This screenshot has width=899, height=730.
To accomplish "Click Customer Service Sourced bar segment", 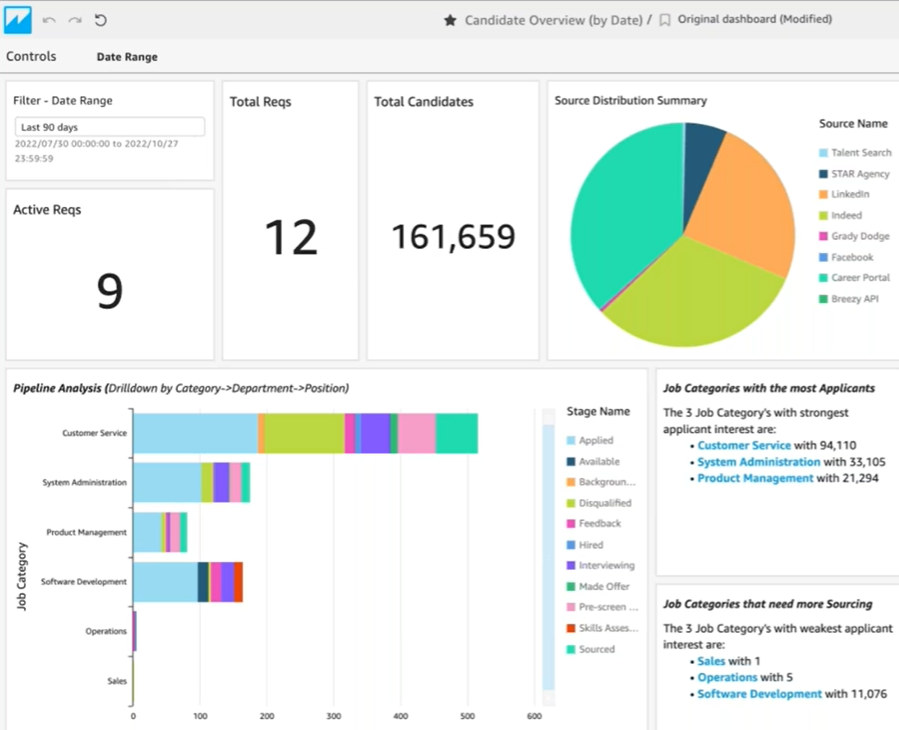I will [x=456, y=434].
